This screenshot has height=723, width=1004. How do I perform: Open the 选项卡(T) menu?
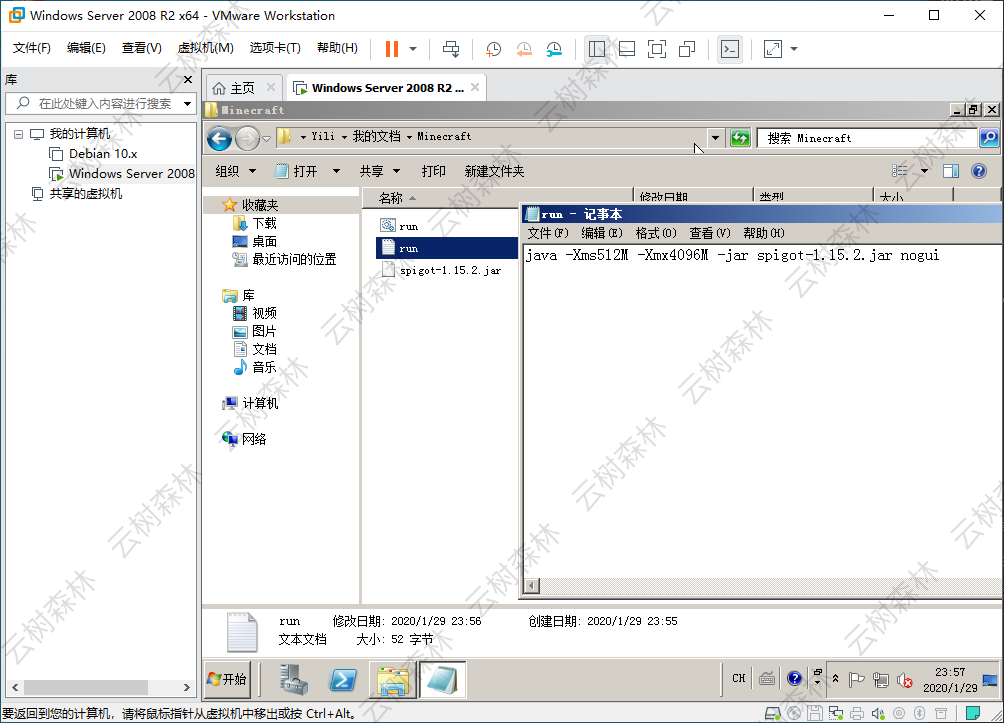coord(275,48)
